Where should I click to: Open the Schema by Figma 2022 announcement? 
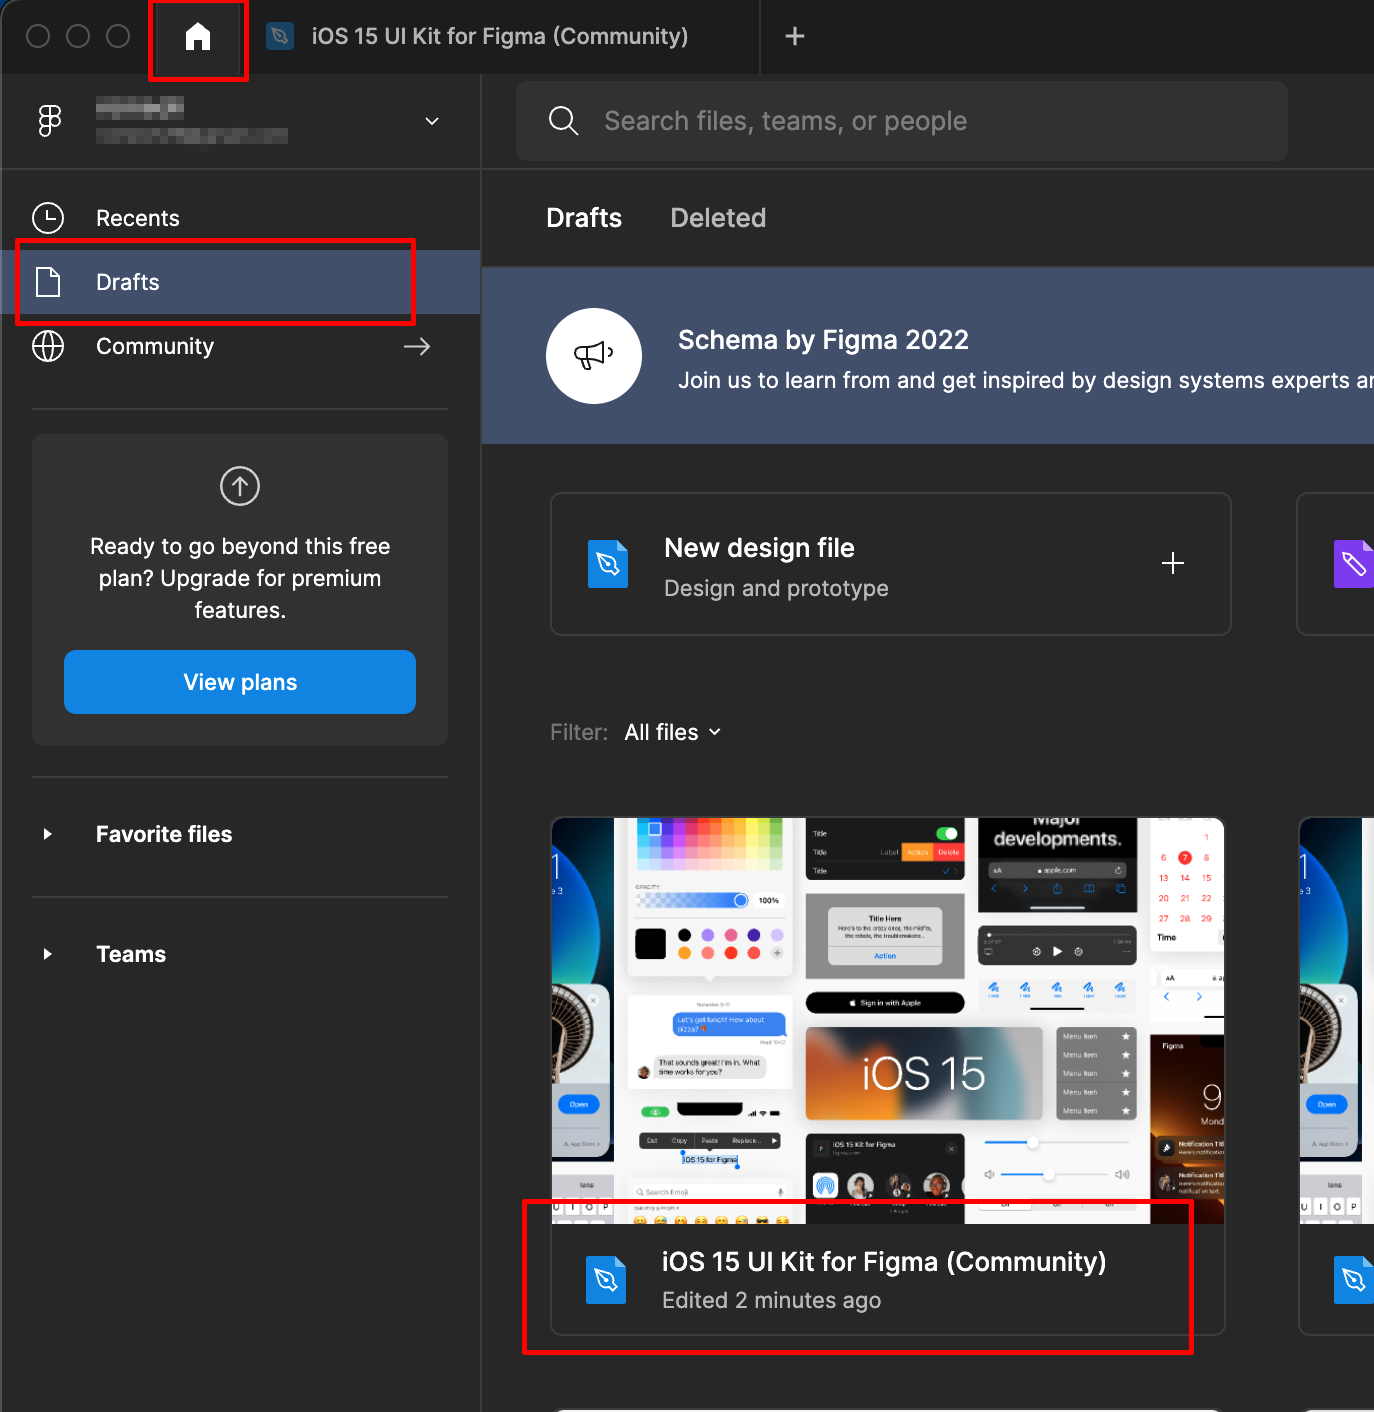pos(928,356)
